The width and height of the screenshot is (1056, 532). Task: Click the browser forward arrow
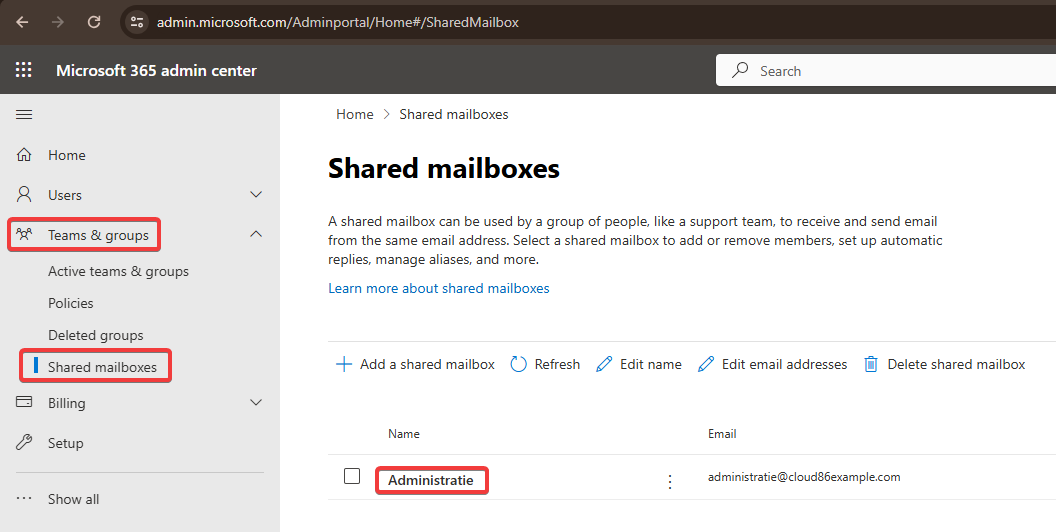58,22
